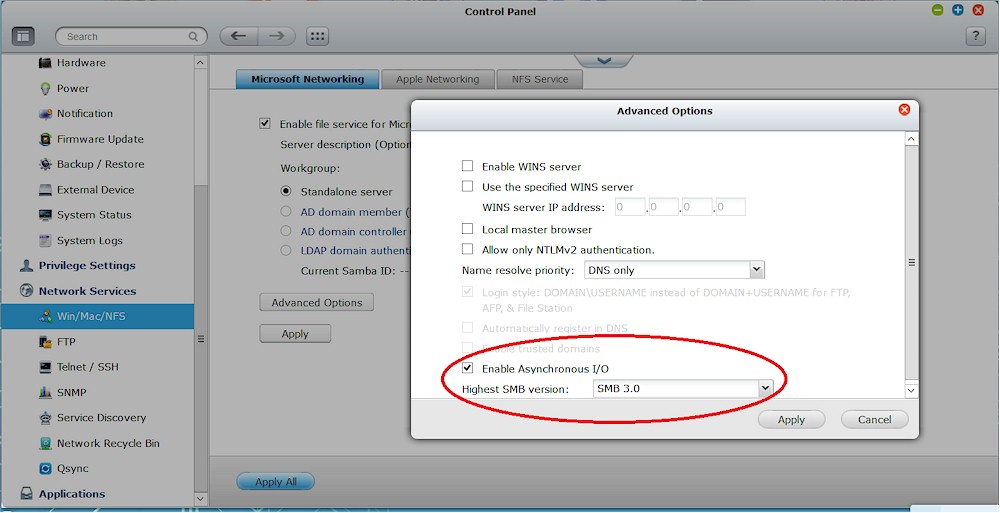This screenshot has width=1000, height=513.
Task: Click the Firmware Update sidebar icon
Action: [45, 139]
